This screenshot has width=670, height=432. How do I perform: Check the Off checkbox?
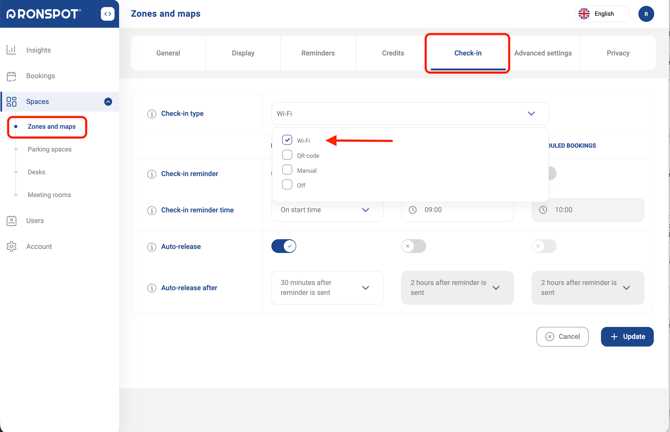tap(287, 185)
